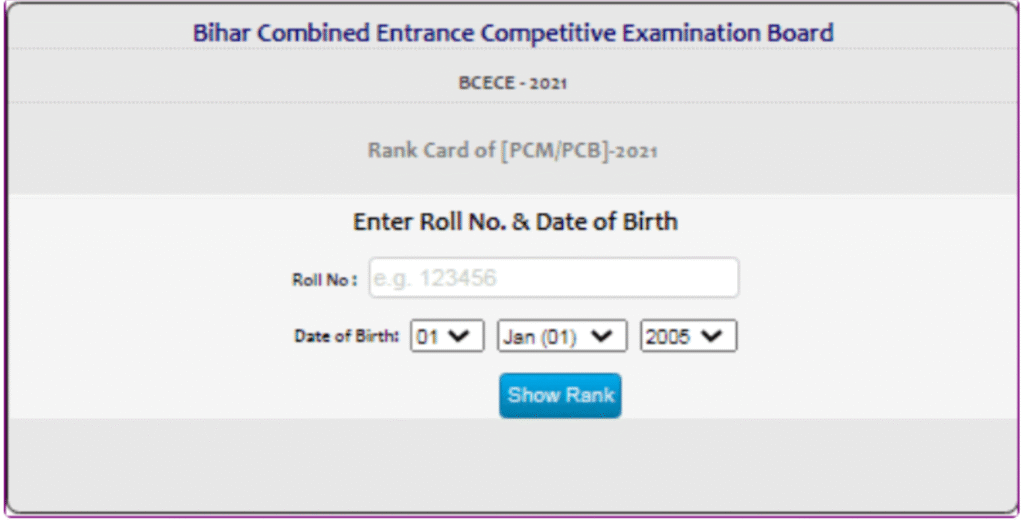Open the day dropdown showing 01
The height and width of the screenshot is (521, 1024).
tap(447, 336)
